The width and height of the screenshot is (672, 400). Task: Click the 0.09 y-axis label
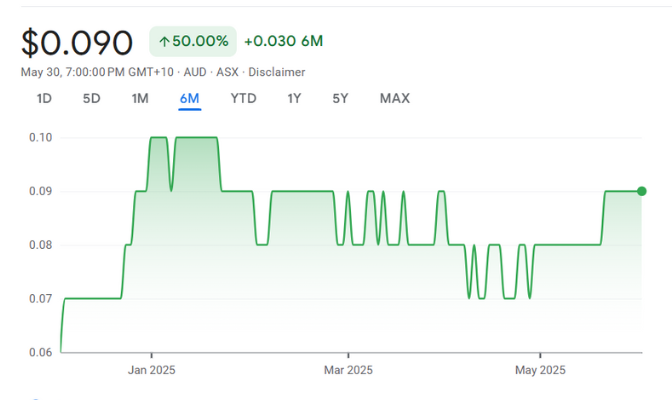[x=41, y=191]
